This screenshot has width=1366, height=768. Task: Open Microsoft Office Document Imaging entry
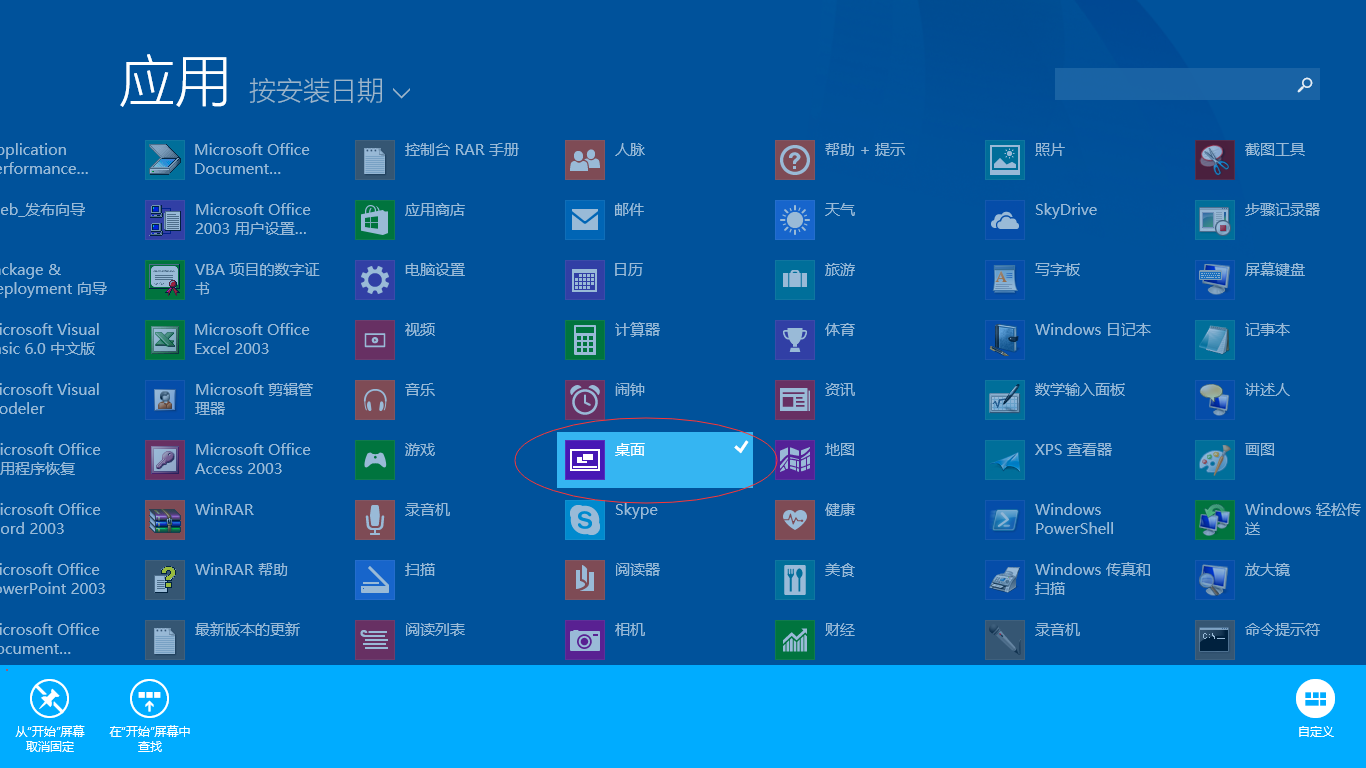(x=228, y=160)
